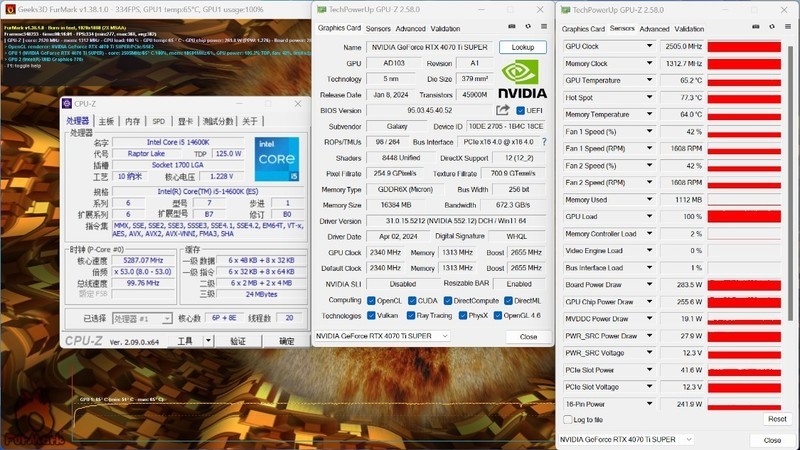Screen dimensions: 800x450
Task: Toggle the UEFI checkbox
Action: (520, 110)
